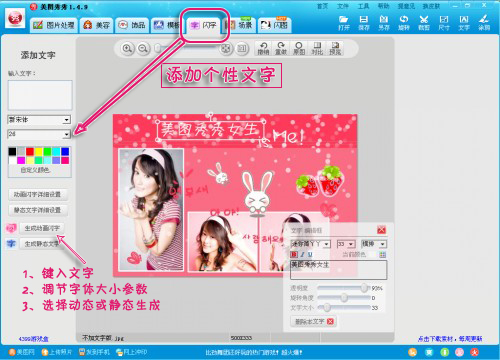This screenshot has height=360, width=500.
Task: Open the 帮助 menu
Action: pyautogui.click(x=383, y=6)
